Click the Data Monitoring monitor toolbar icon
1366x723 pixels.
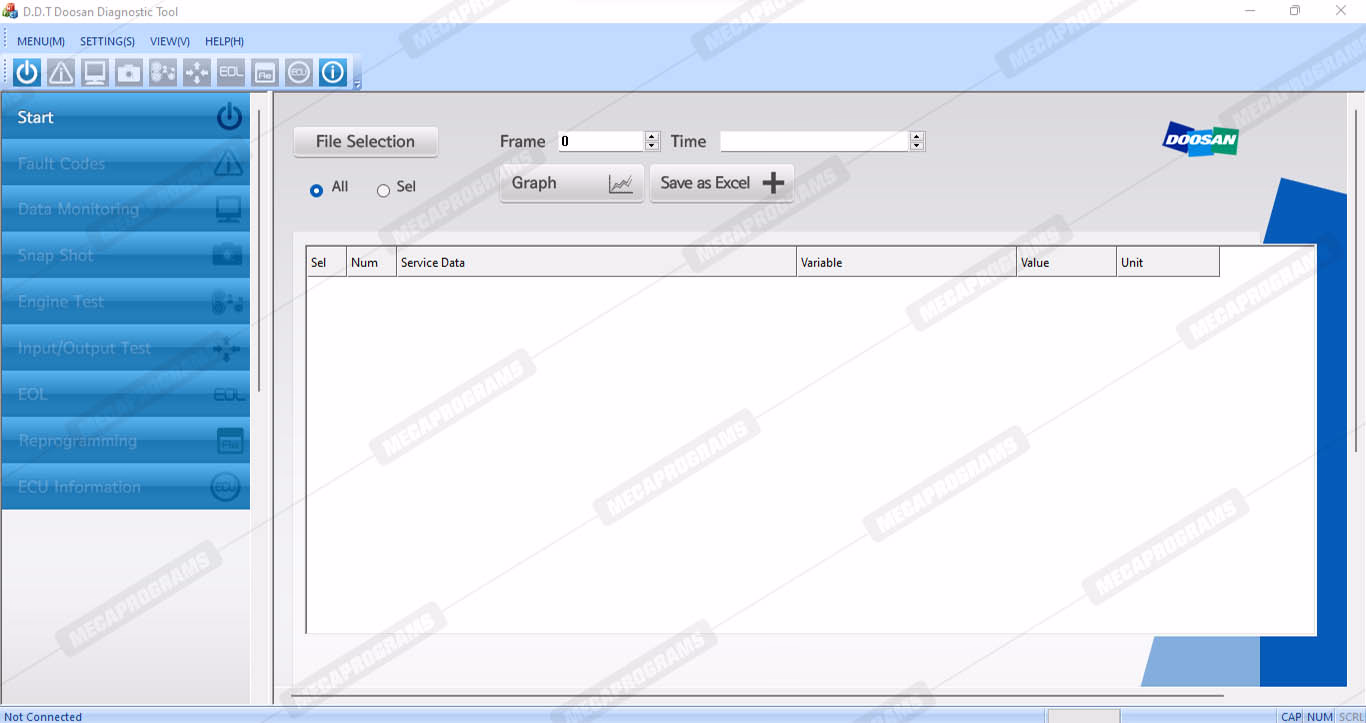click(95, 72)
